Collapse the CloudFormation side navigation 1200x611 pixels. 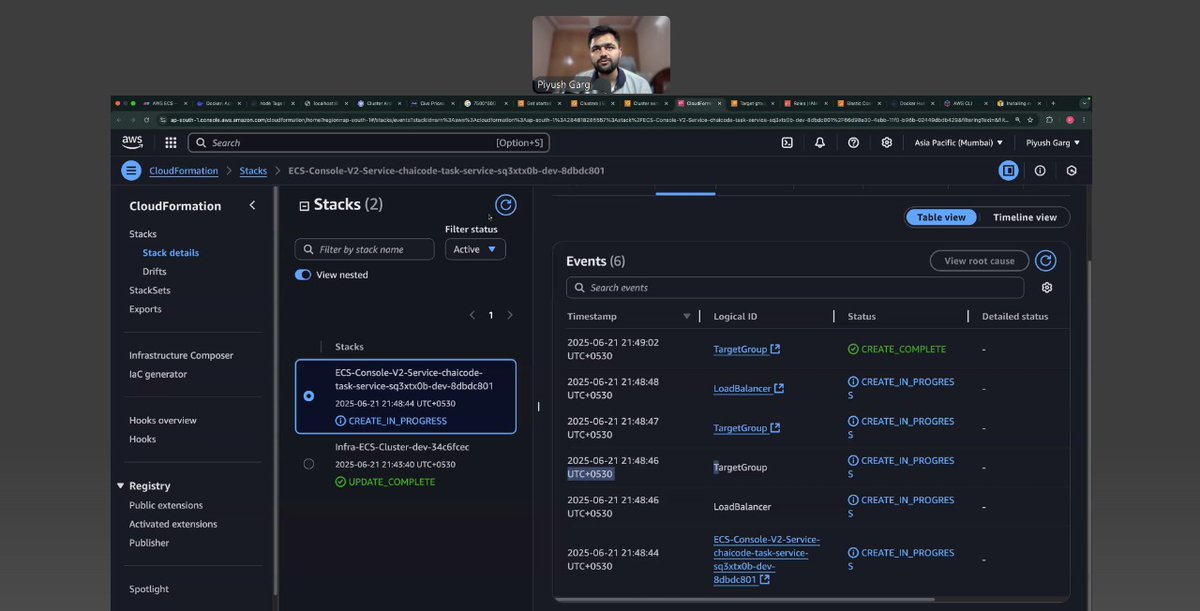pyautogui.click(x=252, y=205)
